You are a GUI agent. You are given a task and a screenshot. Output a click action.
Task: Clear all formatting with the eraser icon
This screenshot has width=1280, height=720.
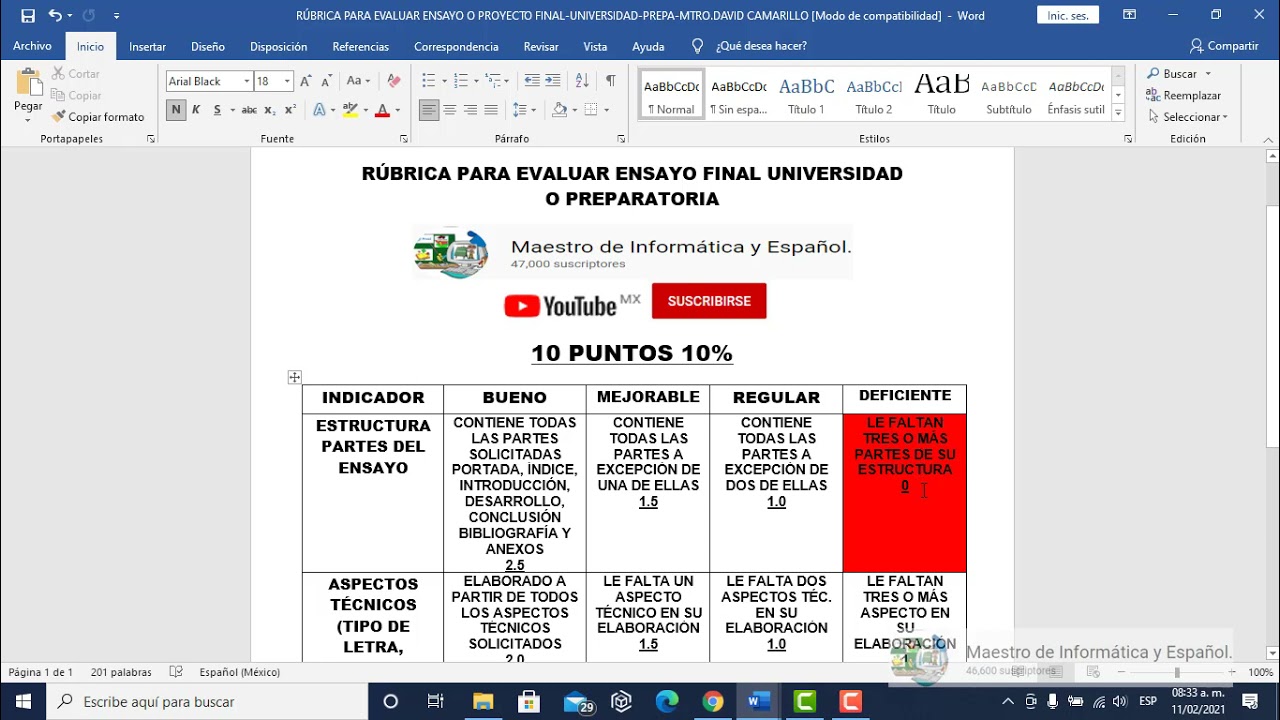tap(394, 81)
